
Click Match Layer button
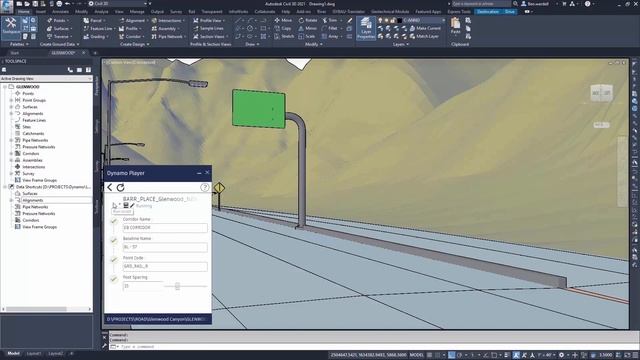pyautogui.click(x=424, y=36)
